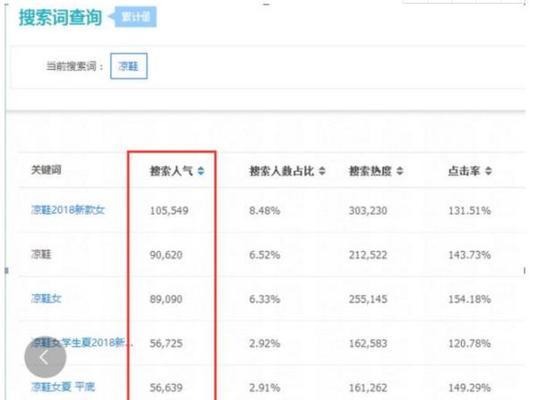
Task: Click the gray back arrow circle
Action: pyautogui.click(x=45, y=357)
